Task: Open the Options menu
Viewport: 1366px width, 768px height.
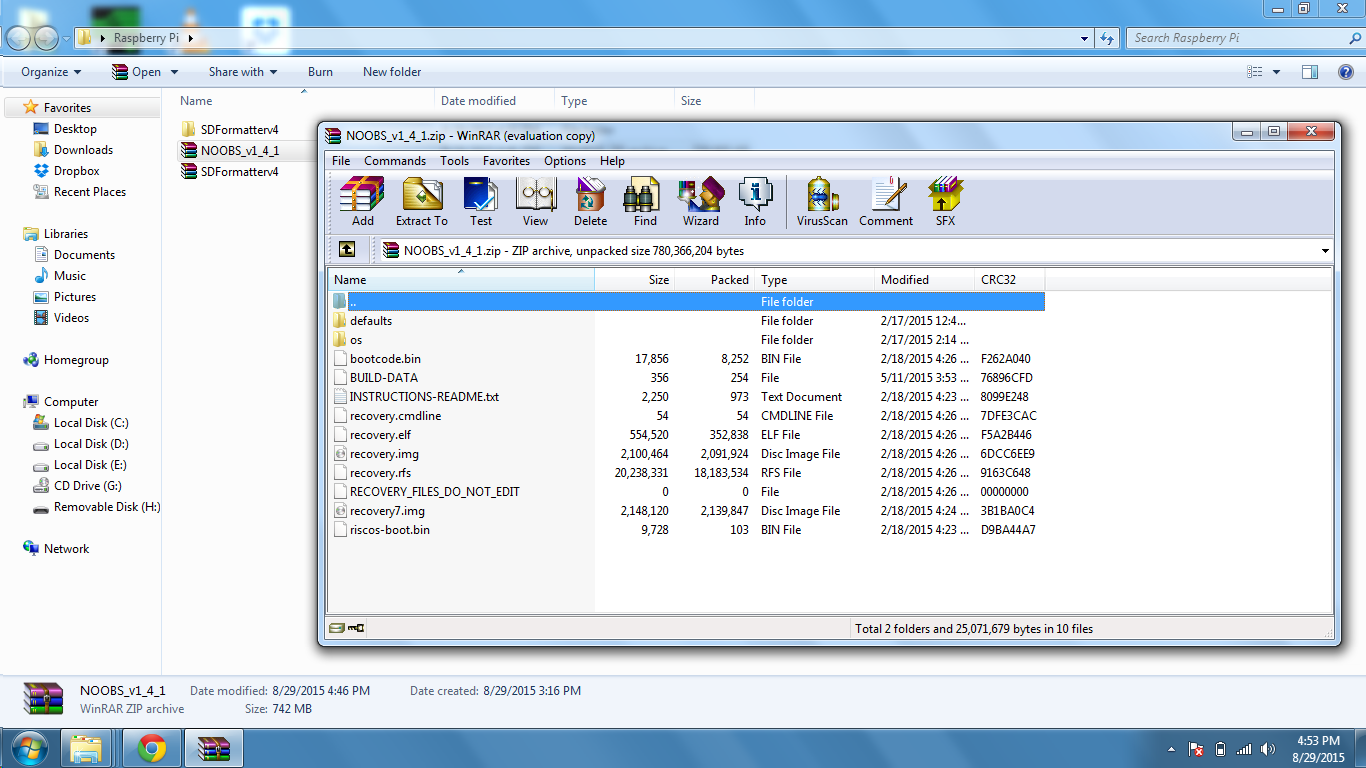Action: point(565,161)
